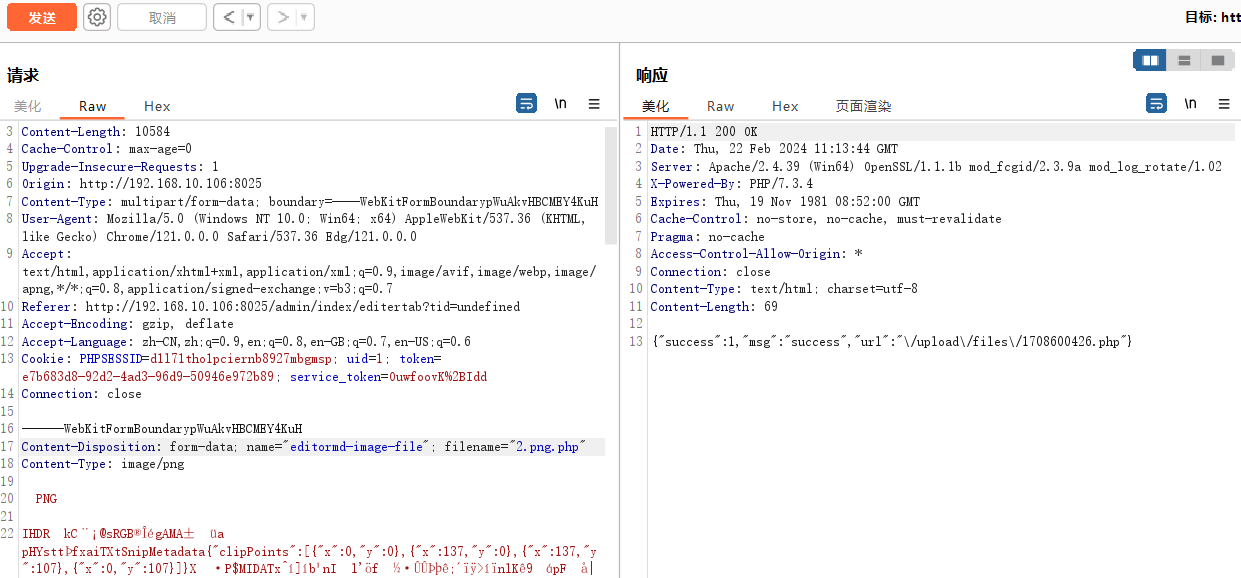Click the 取消 cancel button
The height and width of the screenshot is (578, 1241).
(162, 17)
